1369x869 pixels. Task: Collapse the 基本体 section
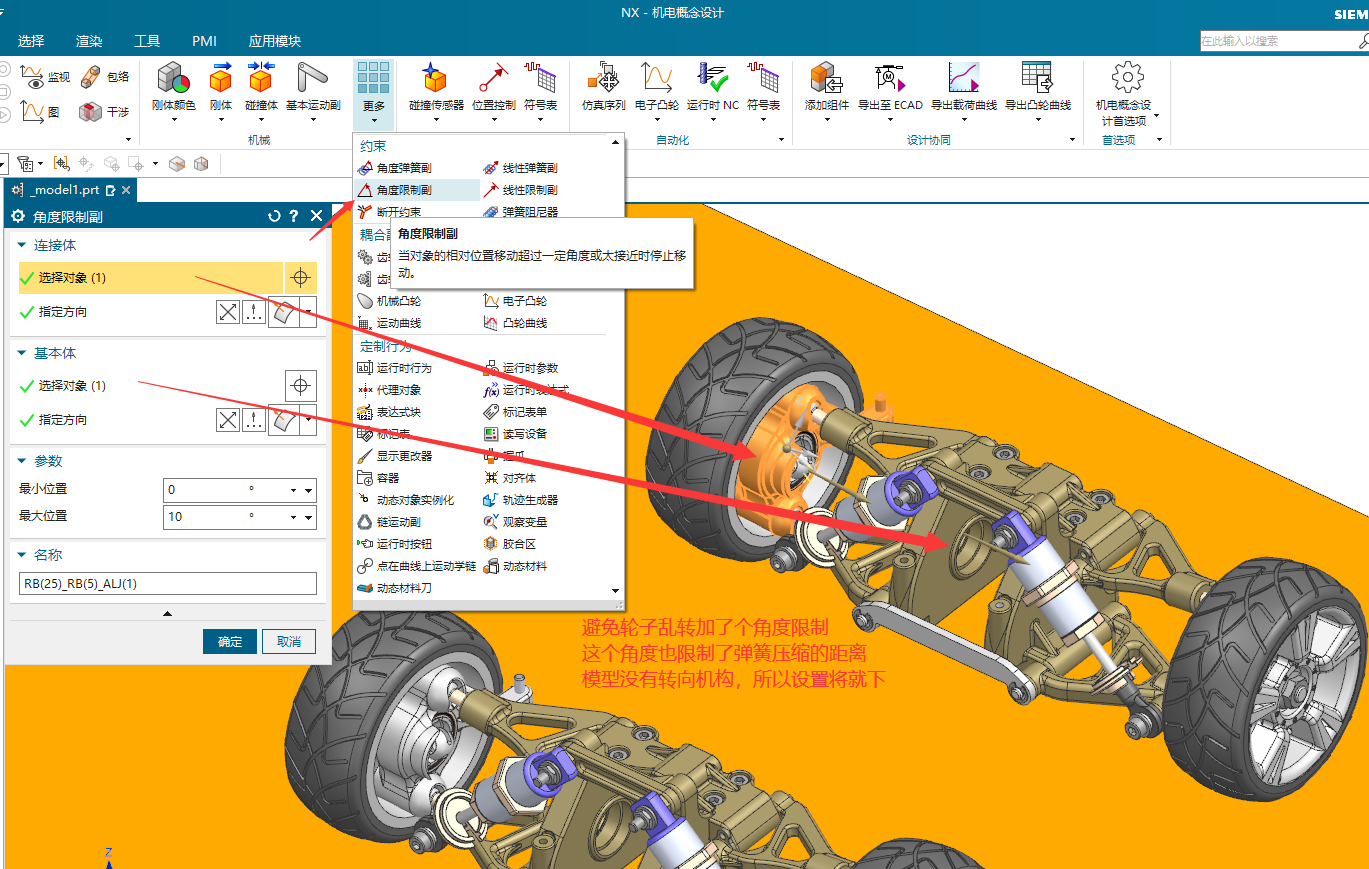[22, 353]
